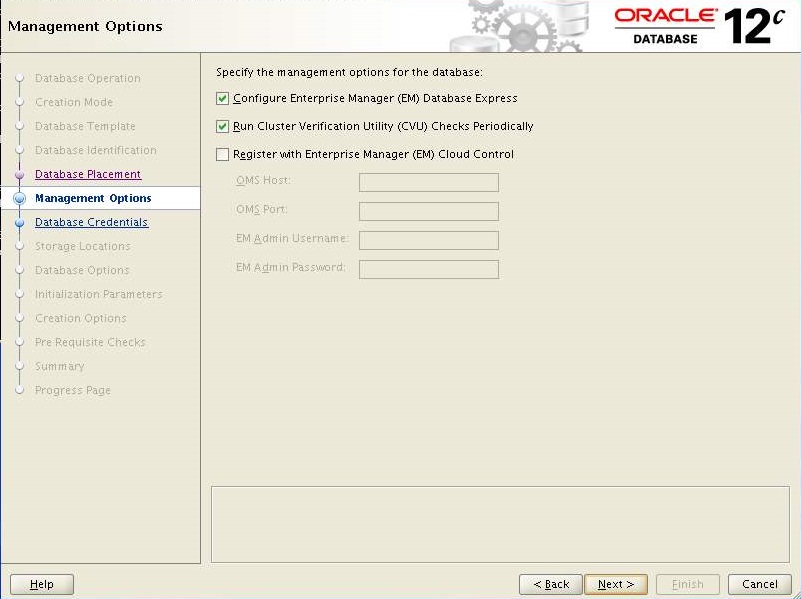Image resolution: width=801 pixels, height=599 pixels.
Task: Click the Creation Options step label
Action: [81, 318]
